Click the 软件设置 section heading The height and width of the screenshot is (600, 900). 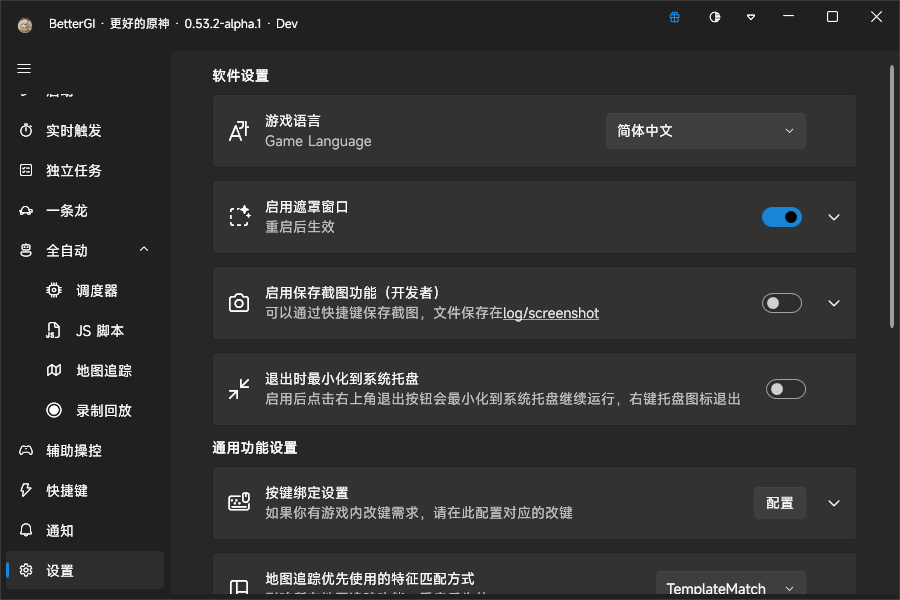coord(240,76)
